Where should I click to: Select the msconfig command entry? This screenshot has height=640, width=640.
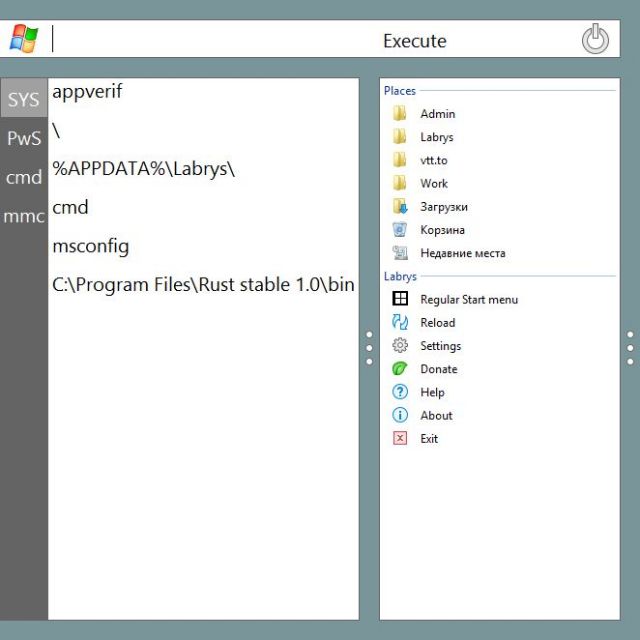tap(90, 246)
